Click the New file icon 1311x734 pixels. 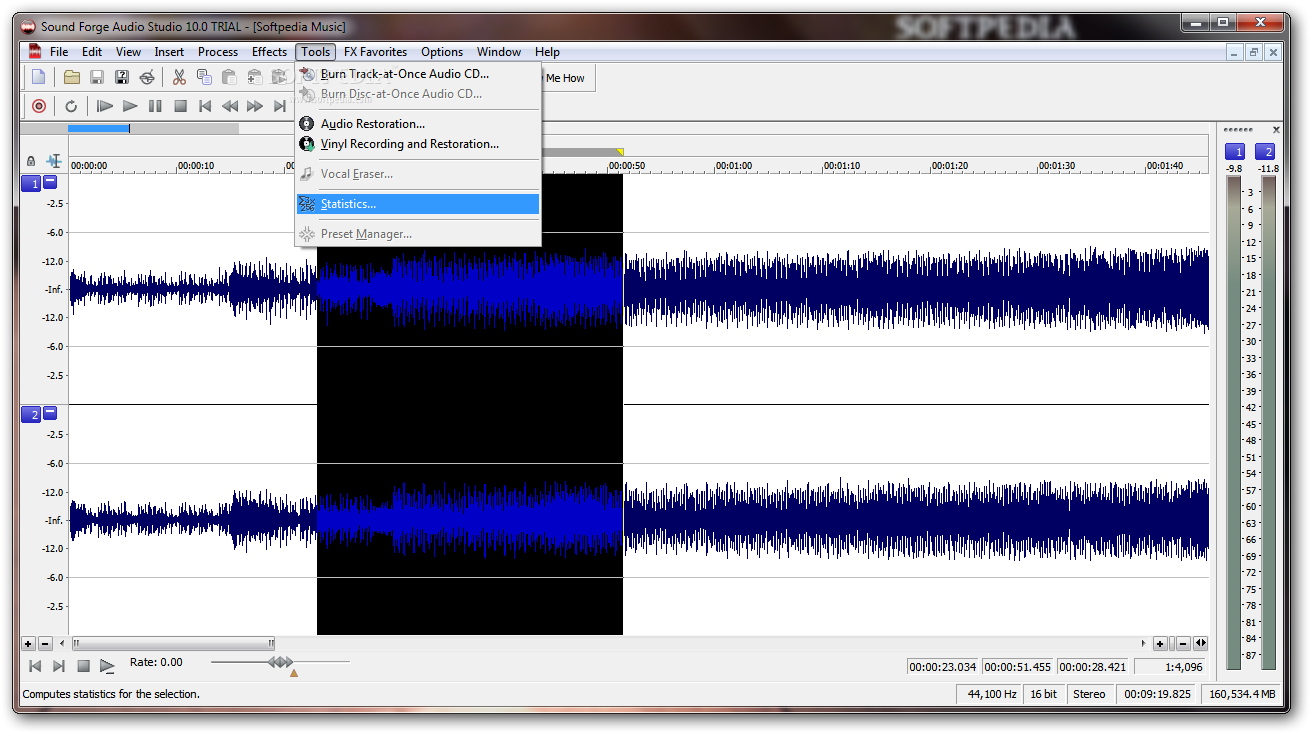(39, 77)
